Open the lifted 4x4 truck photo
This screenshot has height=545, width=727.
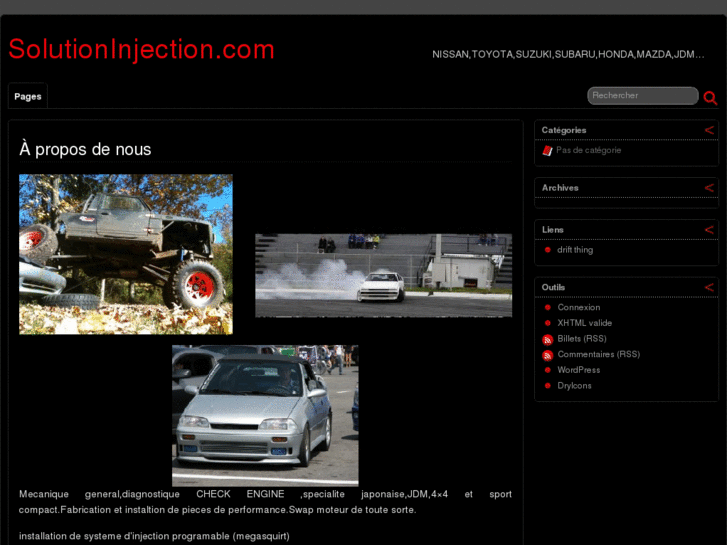[126, 254]
